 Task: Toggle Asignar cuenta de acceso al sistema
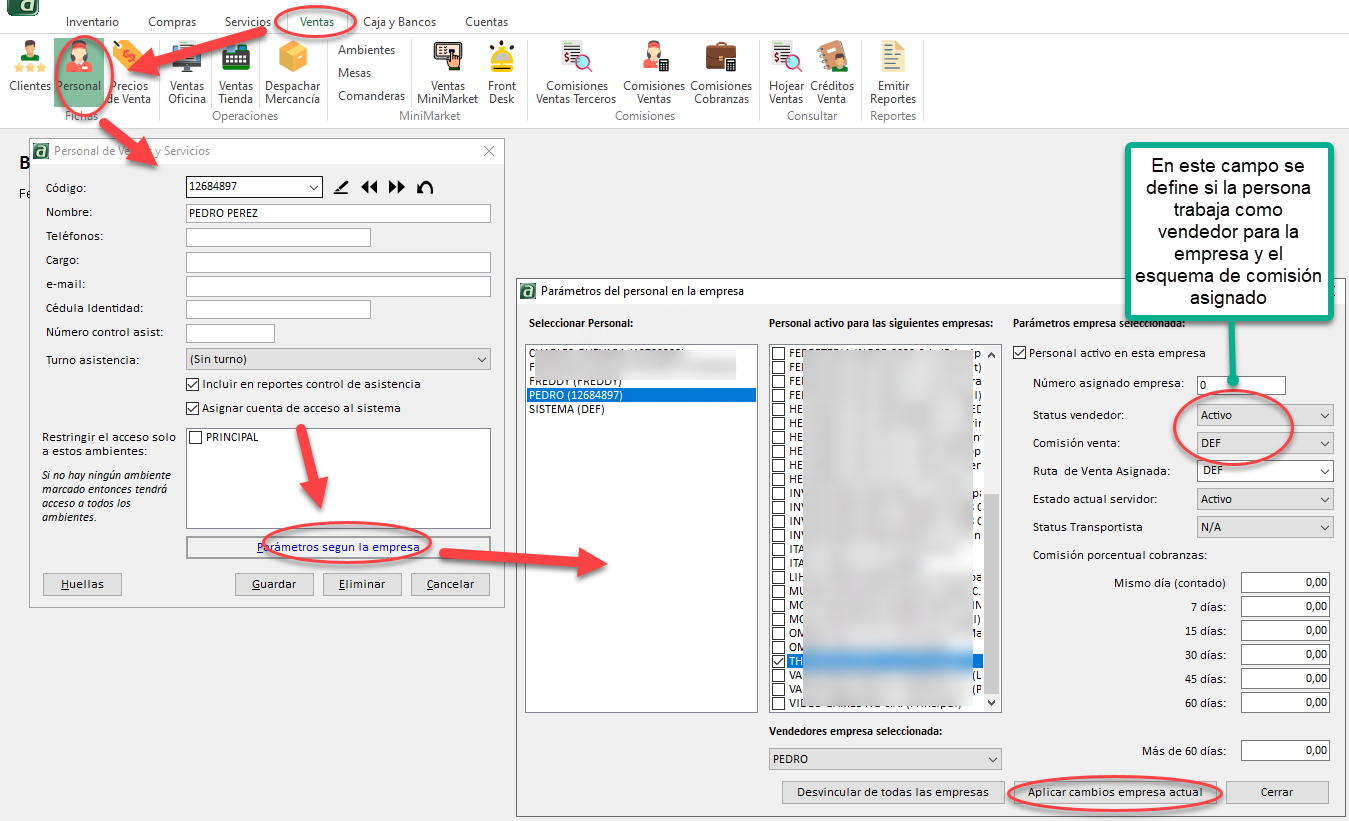(193, 408)
